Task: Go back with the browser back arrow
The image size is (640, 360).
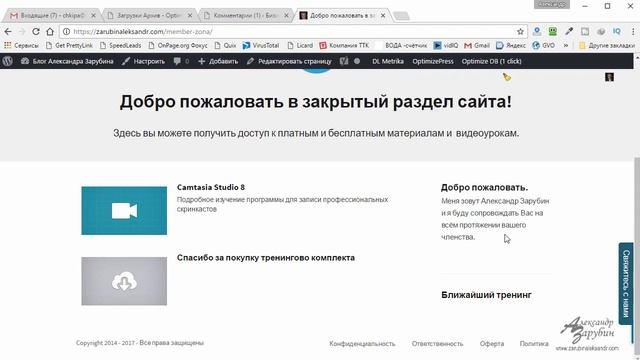Action: 8,31
